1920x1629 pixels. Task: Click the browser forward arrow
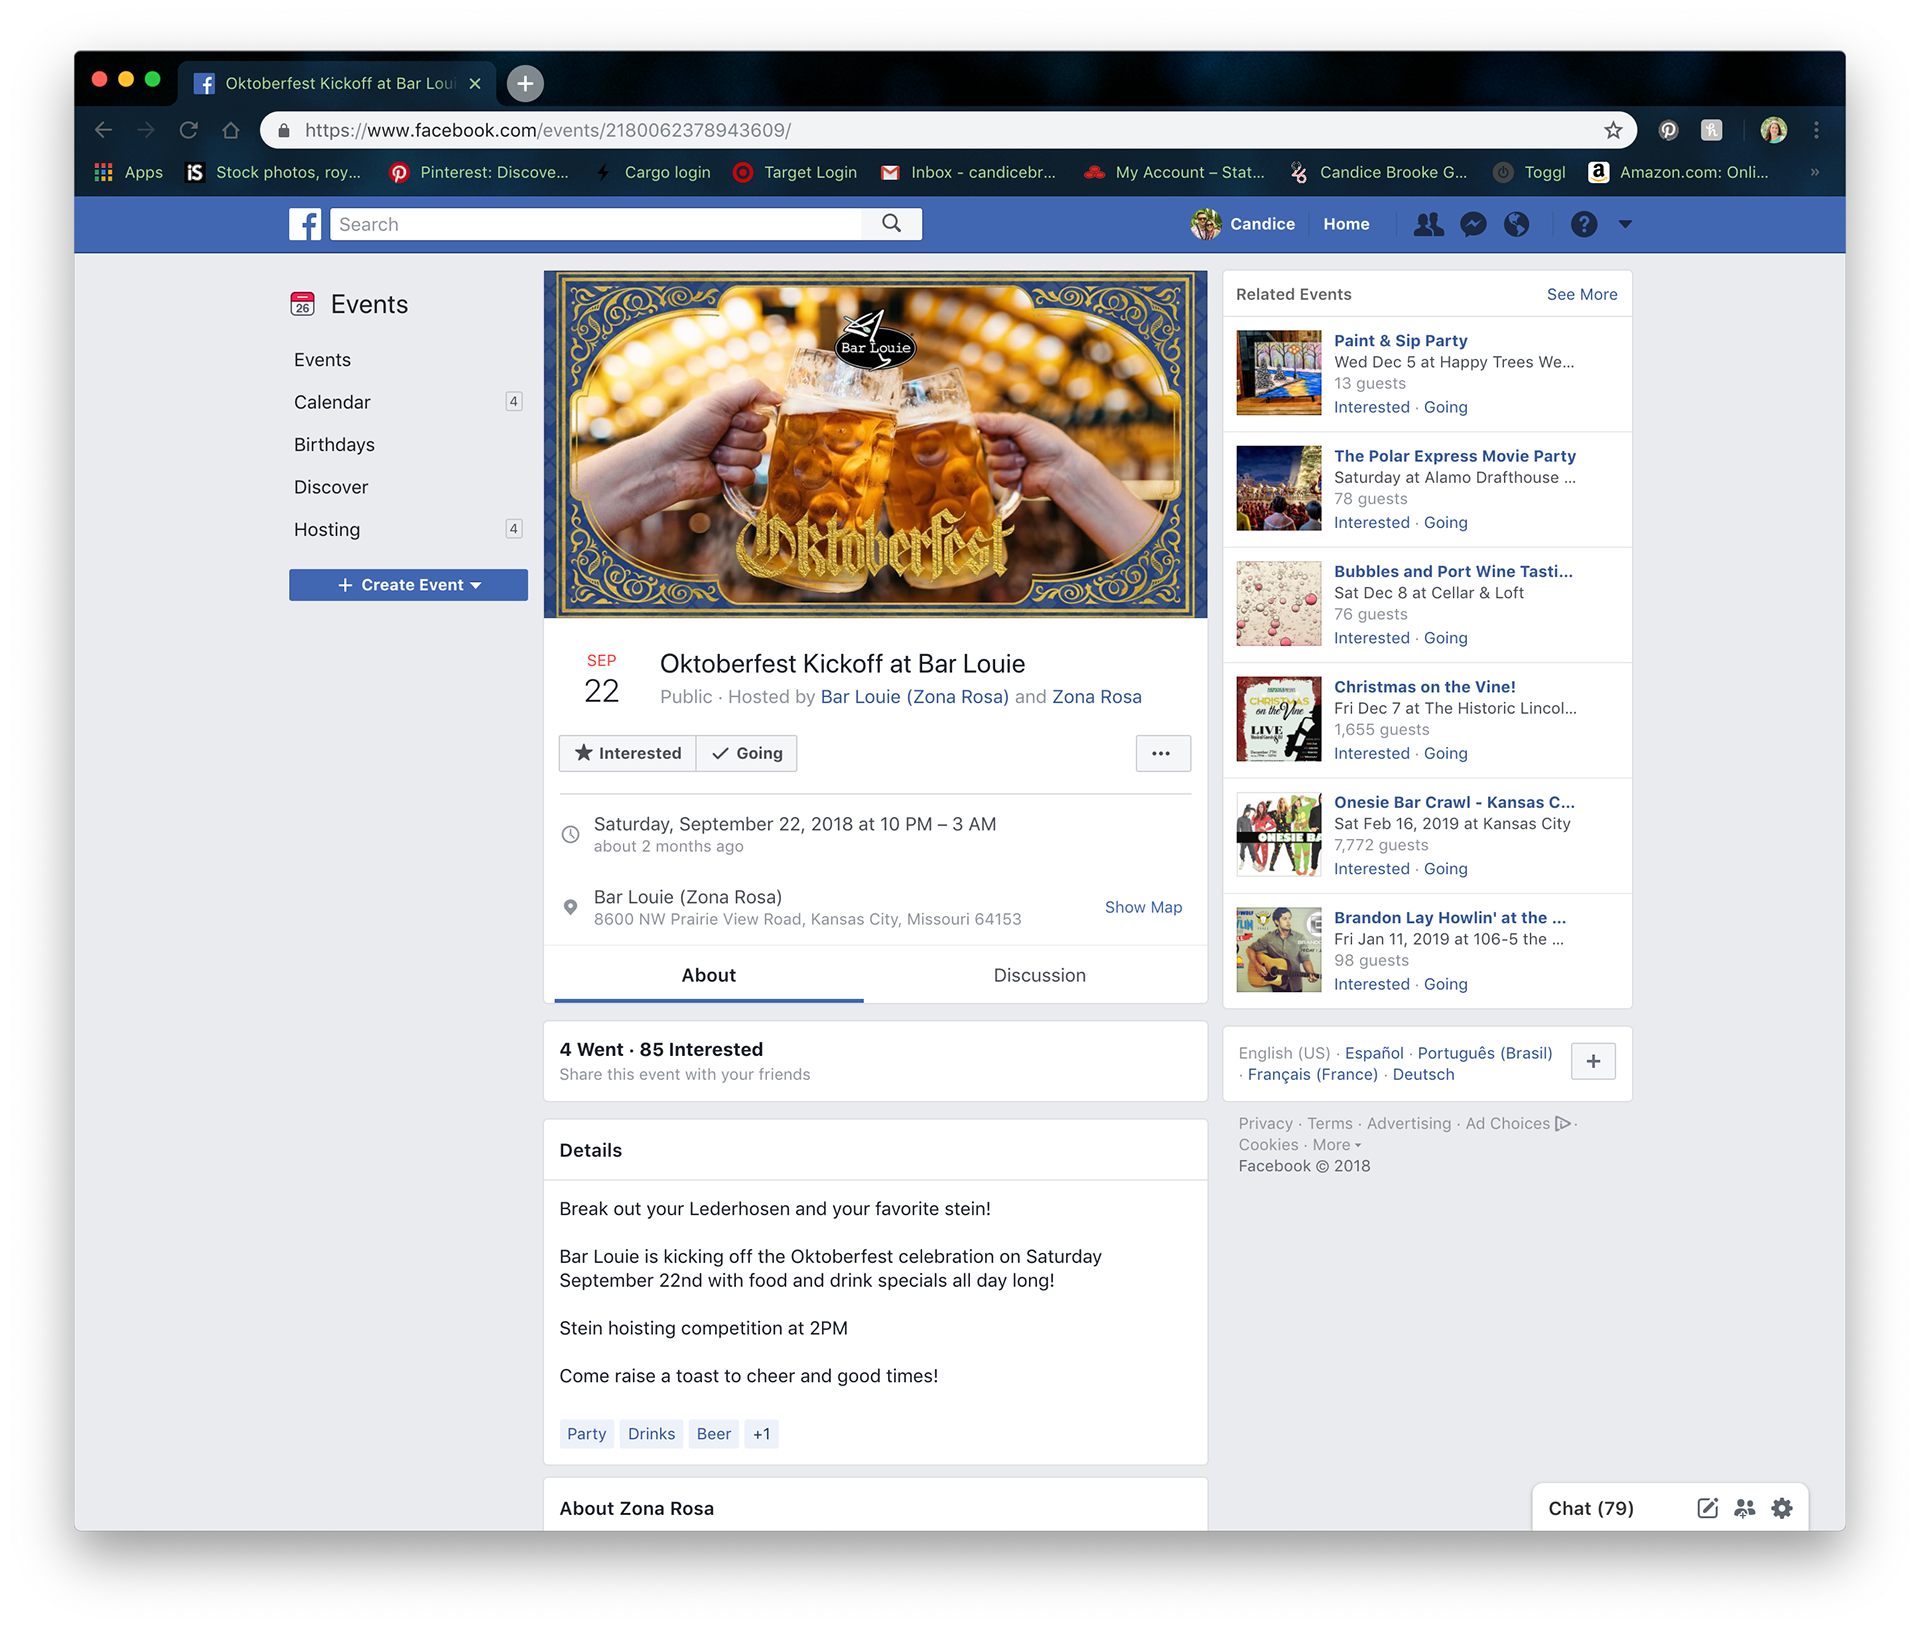click(x=146, y=130)
